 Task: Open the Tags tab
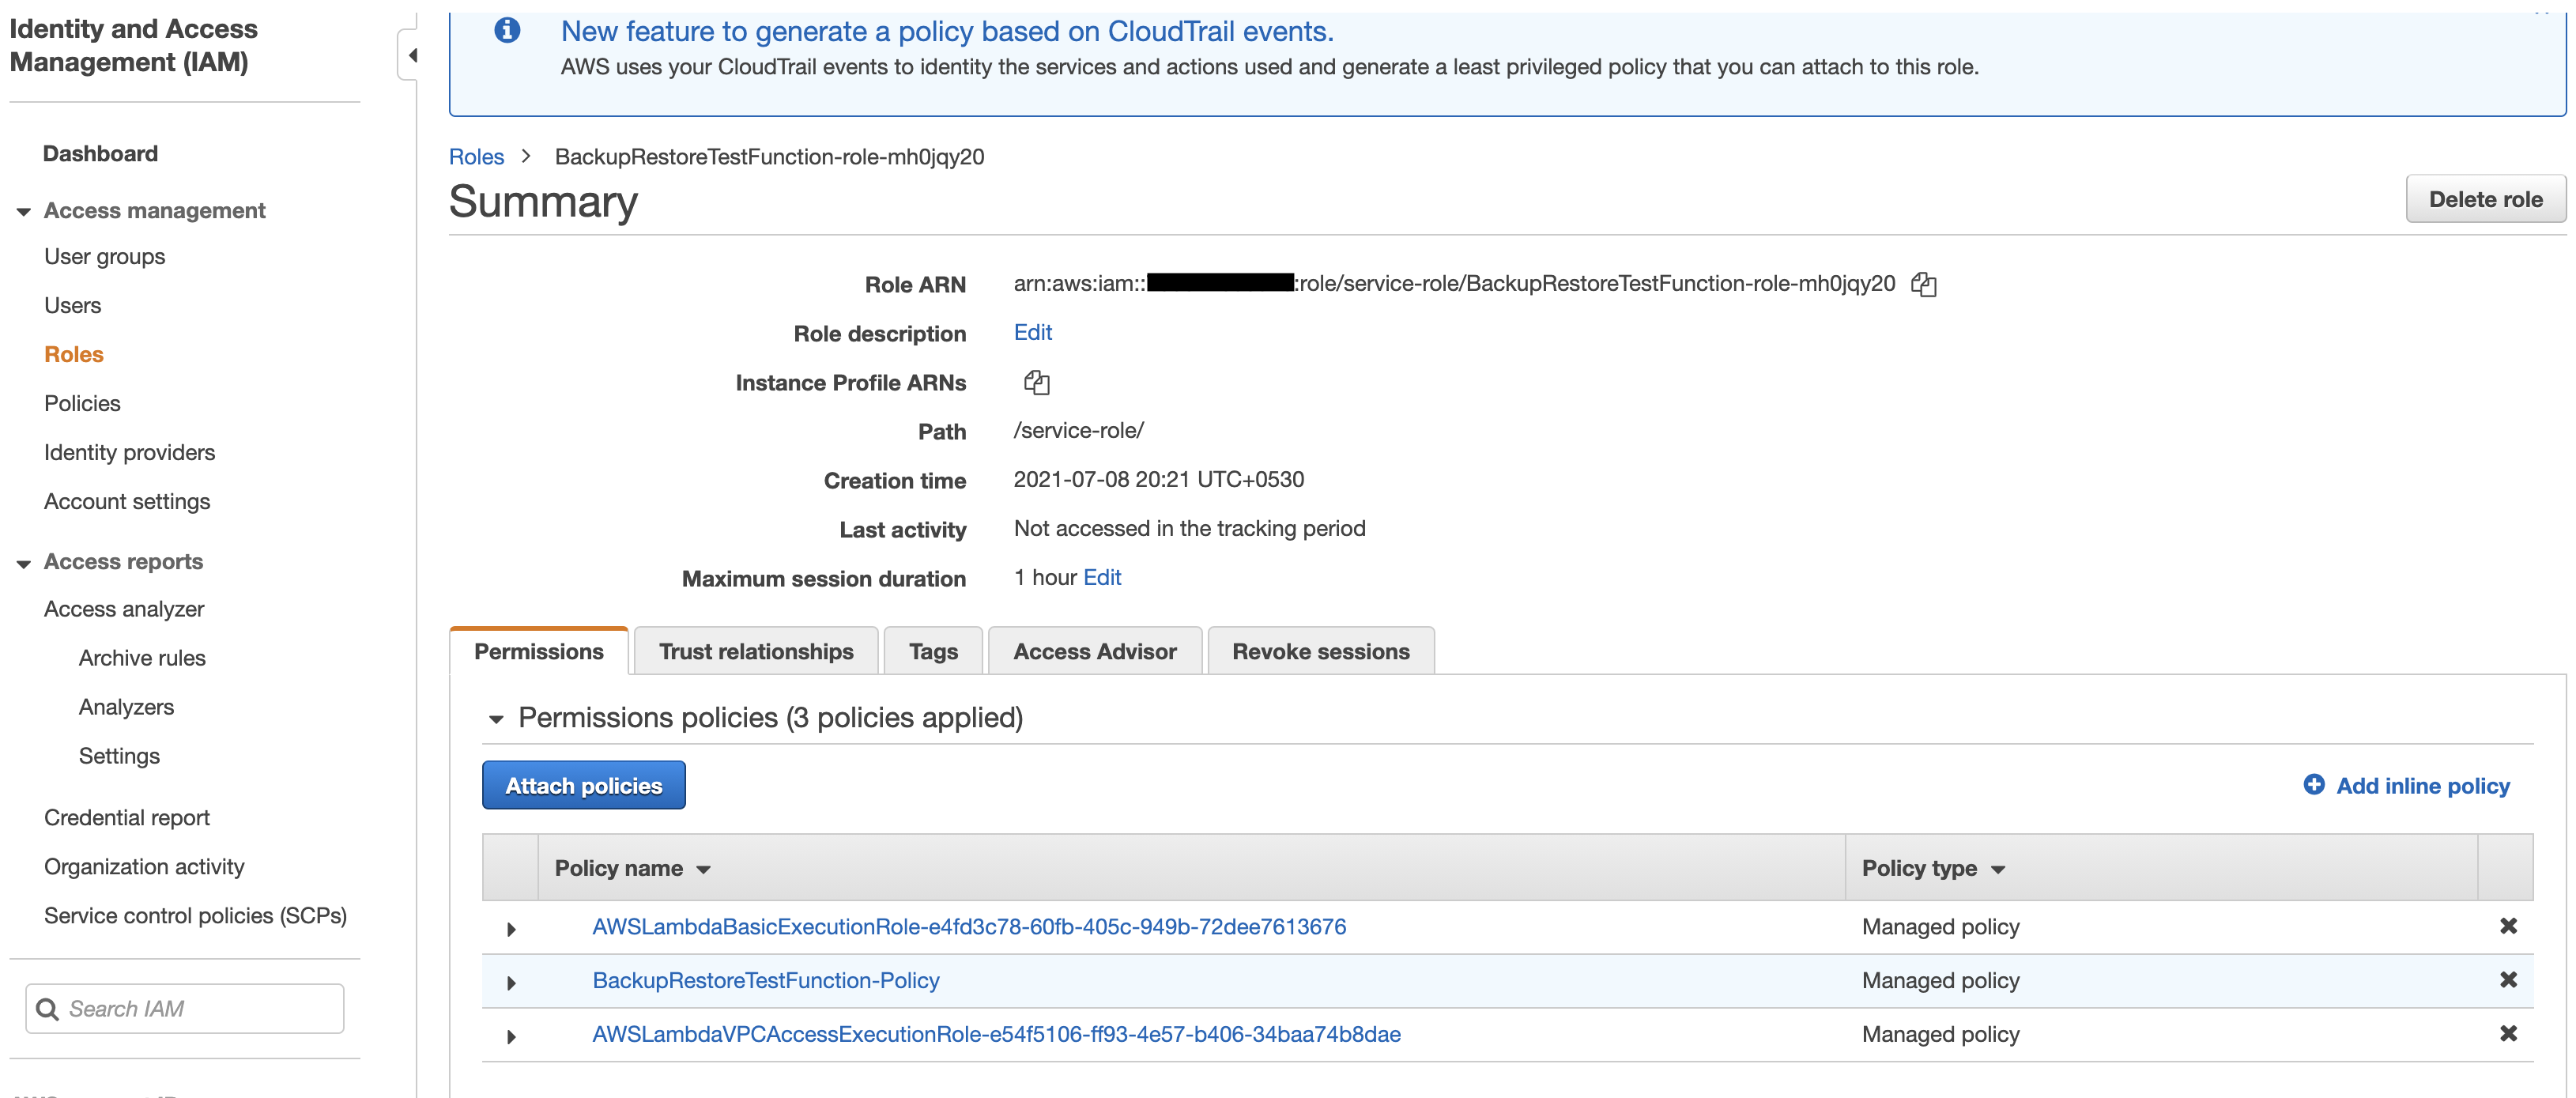point(933,651)
